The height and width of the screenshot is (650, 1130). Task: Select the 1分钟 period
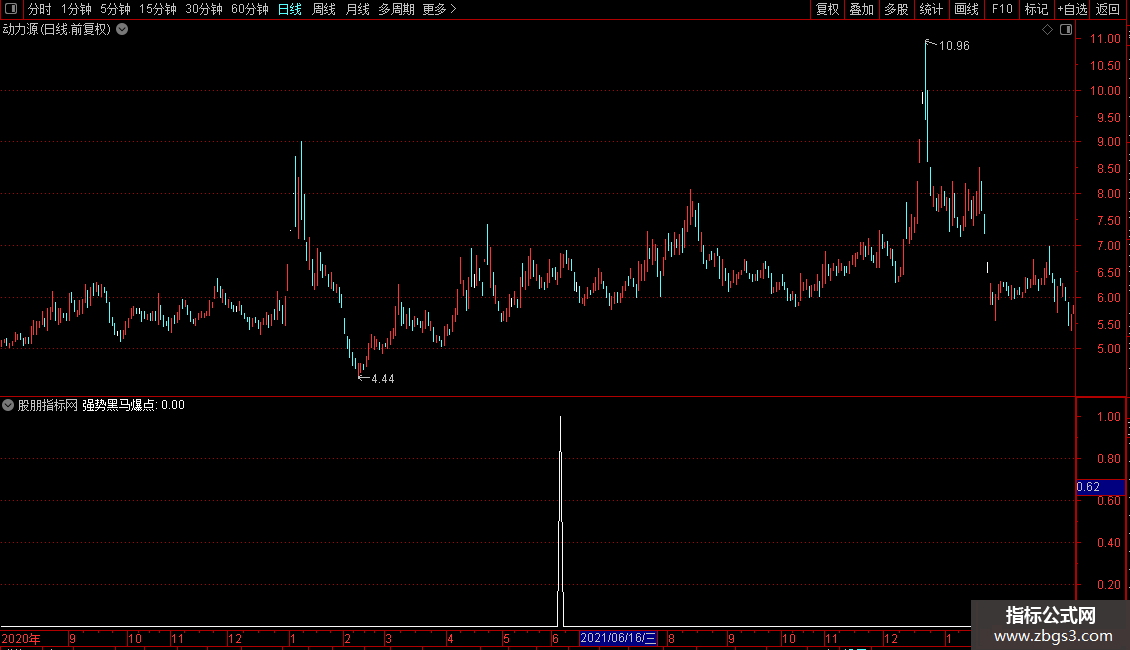point(76,9)
